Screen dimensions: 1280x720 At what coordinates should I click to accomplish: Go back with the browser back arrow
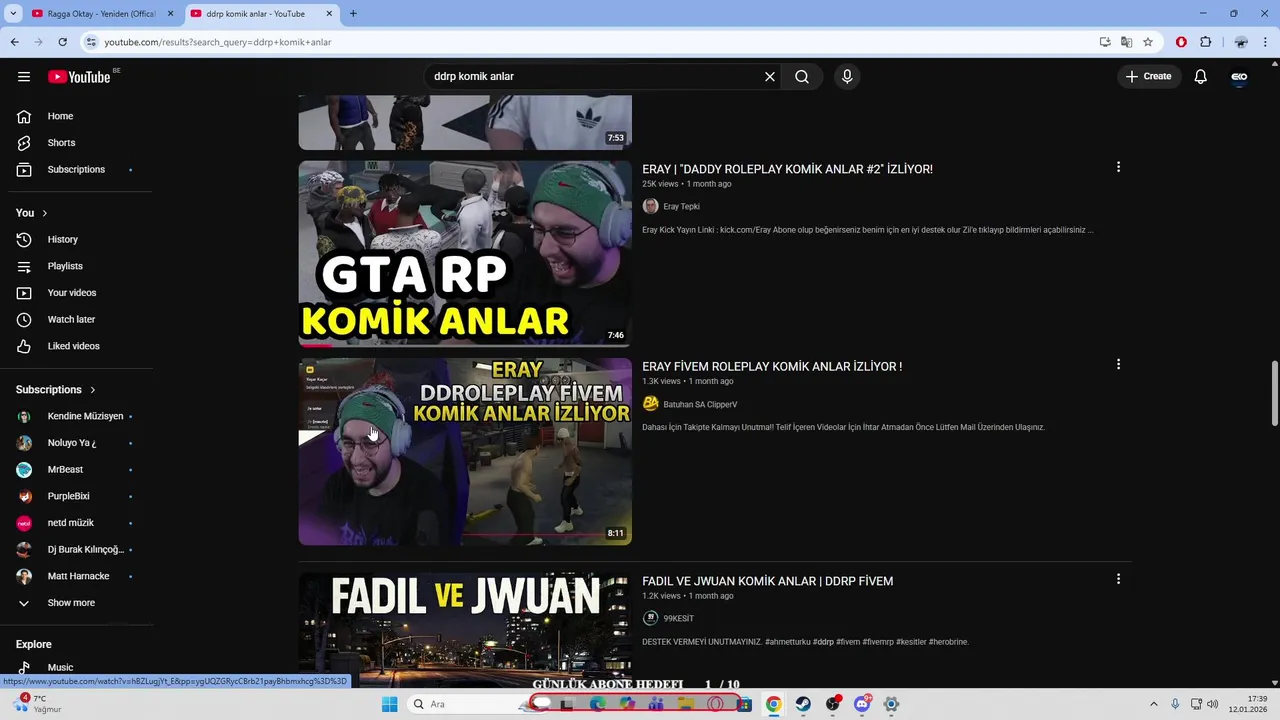tap(15, 42)
